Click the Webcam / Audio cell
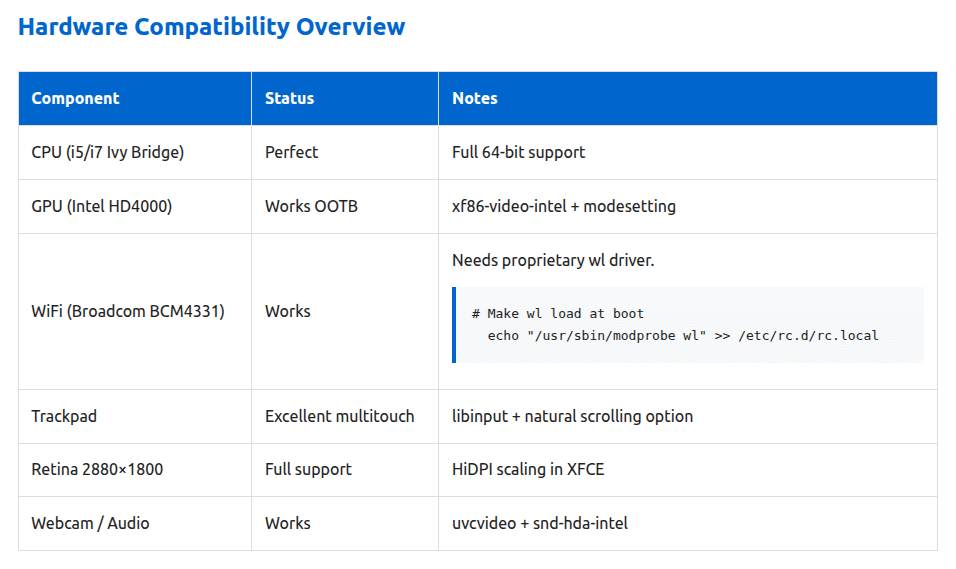The image size is (956, 569). (135, 523)
